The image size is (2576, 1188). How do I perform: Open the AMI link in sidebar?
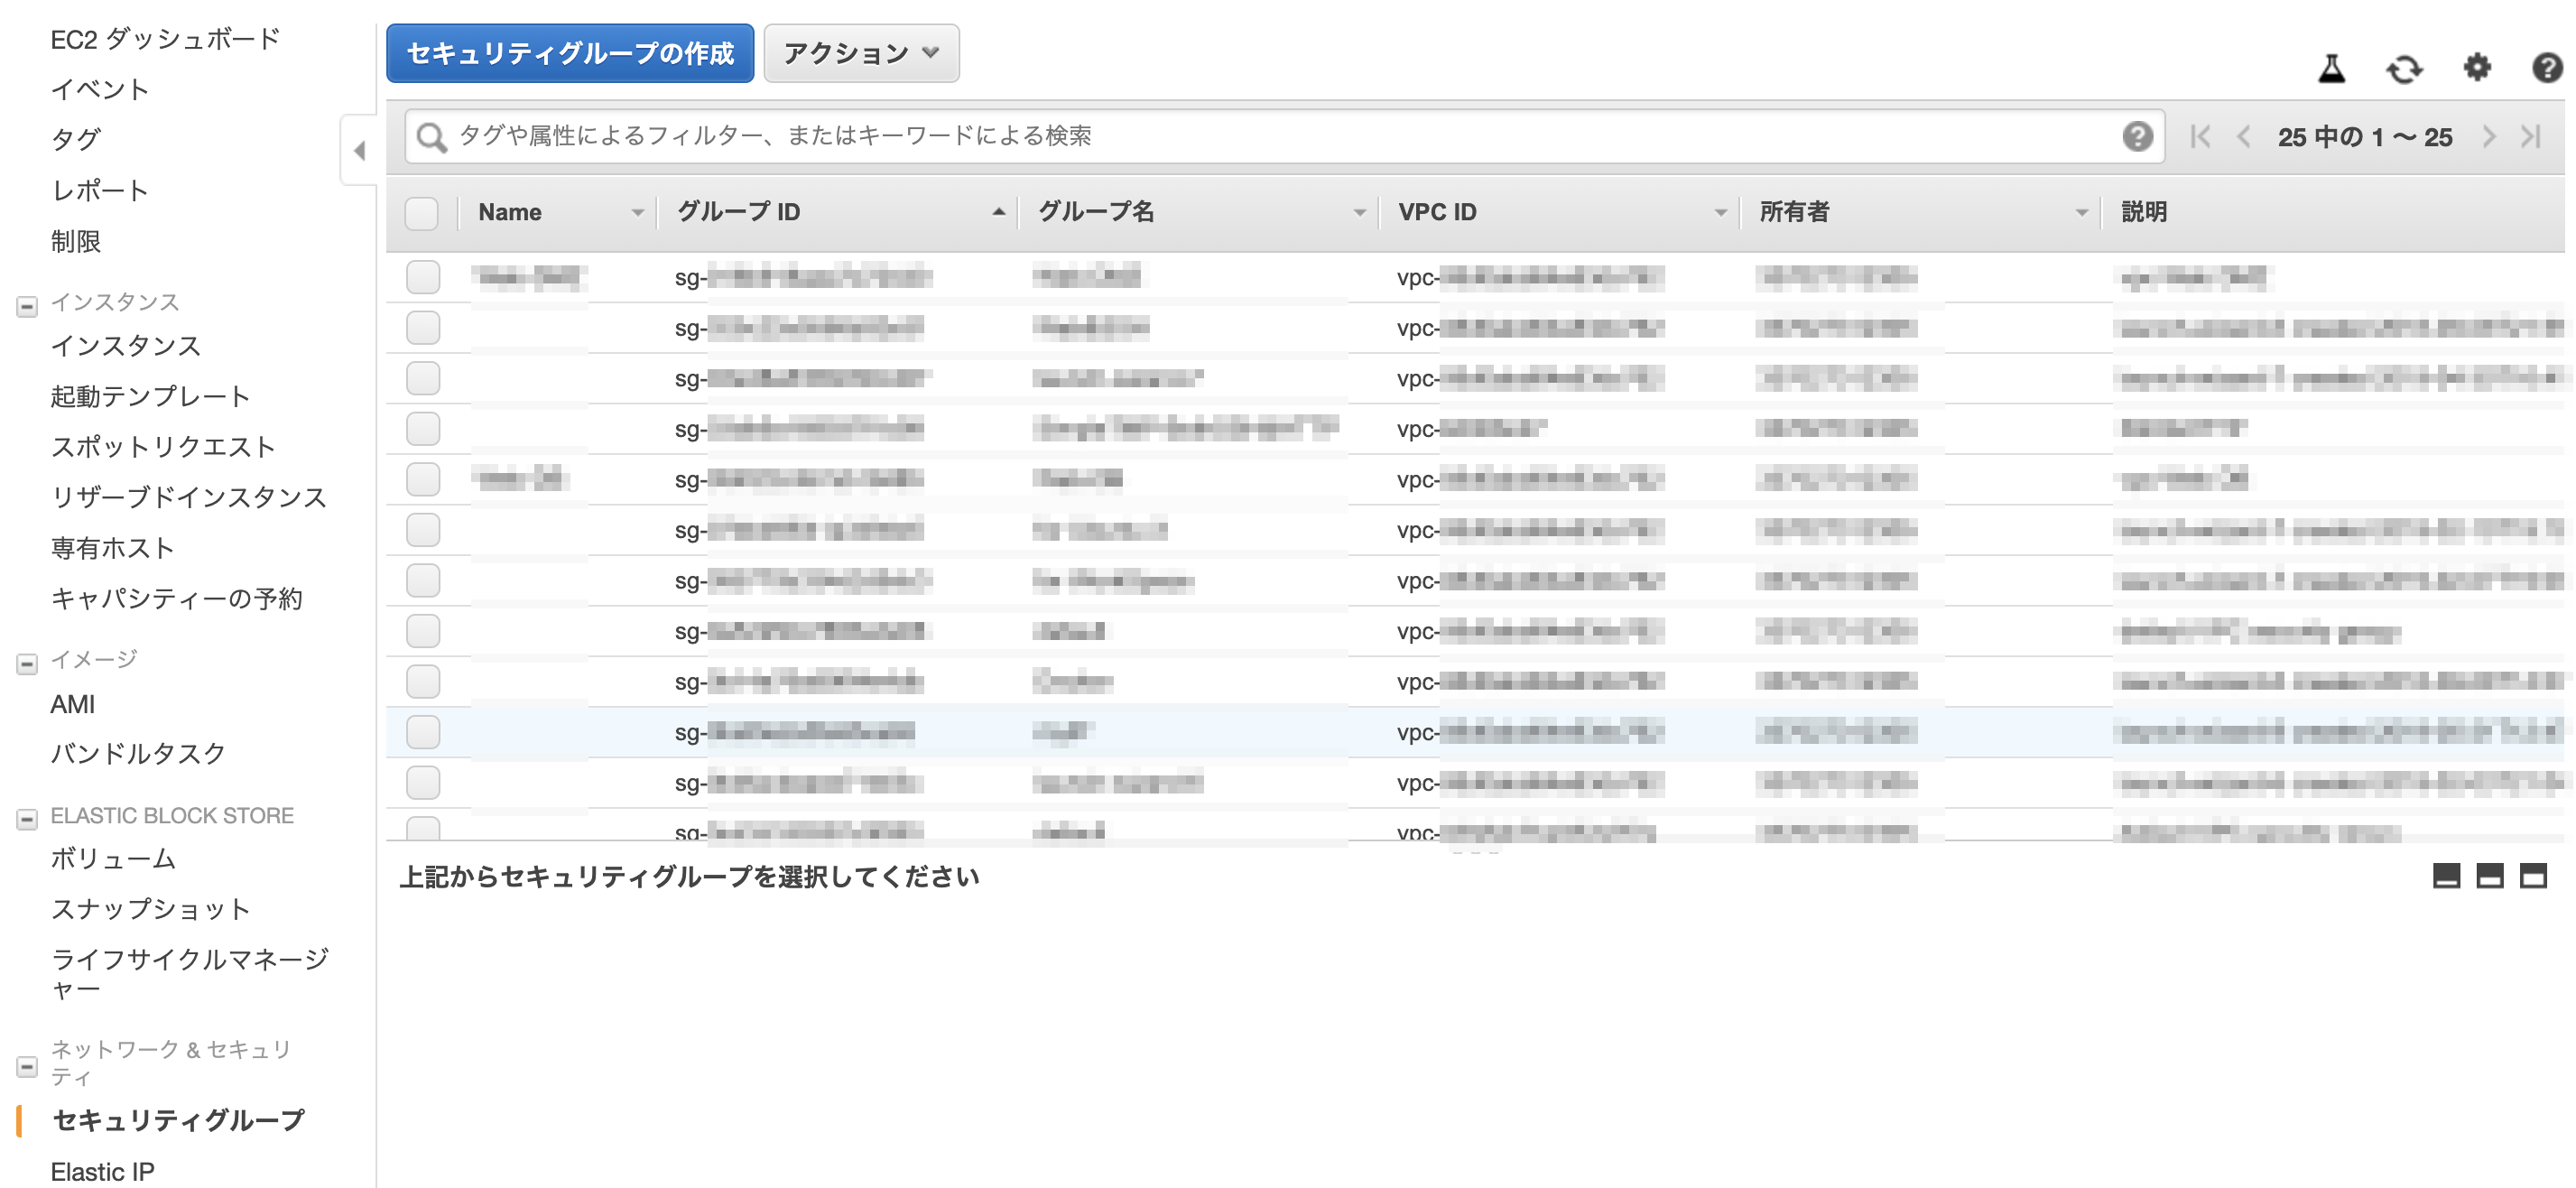(x=73, y=704)
